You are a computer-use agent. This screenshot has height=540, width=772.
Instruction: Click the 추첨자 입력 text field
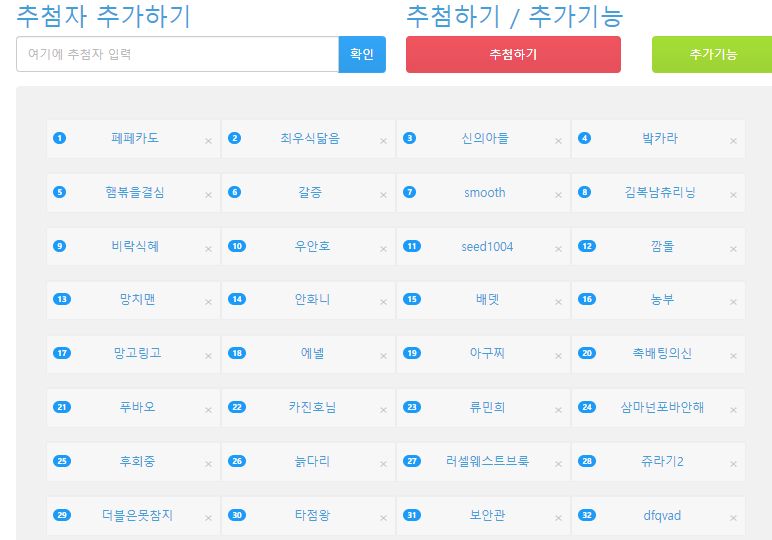tap(177, 54)
